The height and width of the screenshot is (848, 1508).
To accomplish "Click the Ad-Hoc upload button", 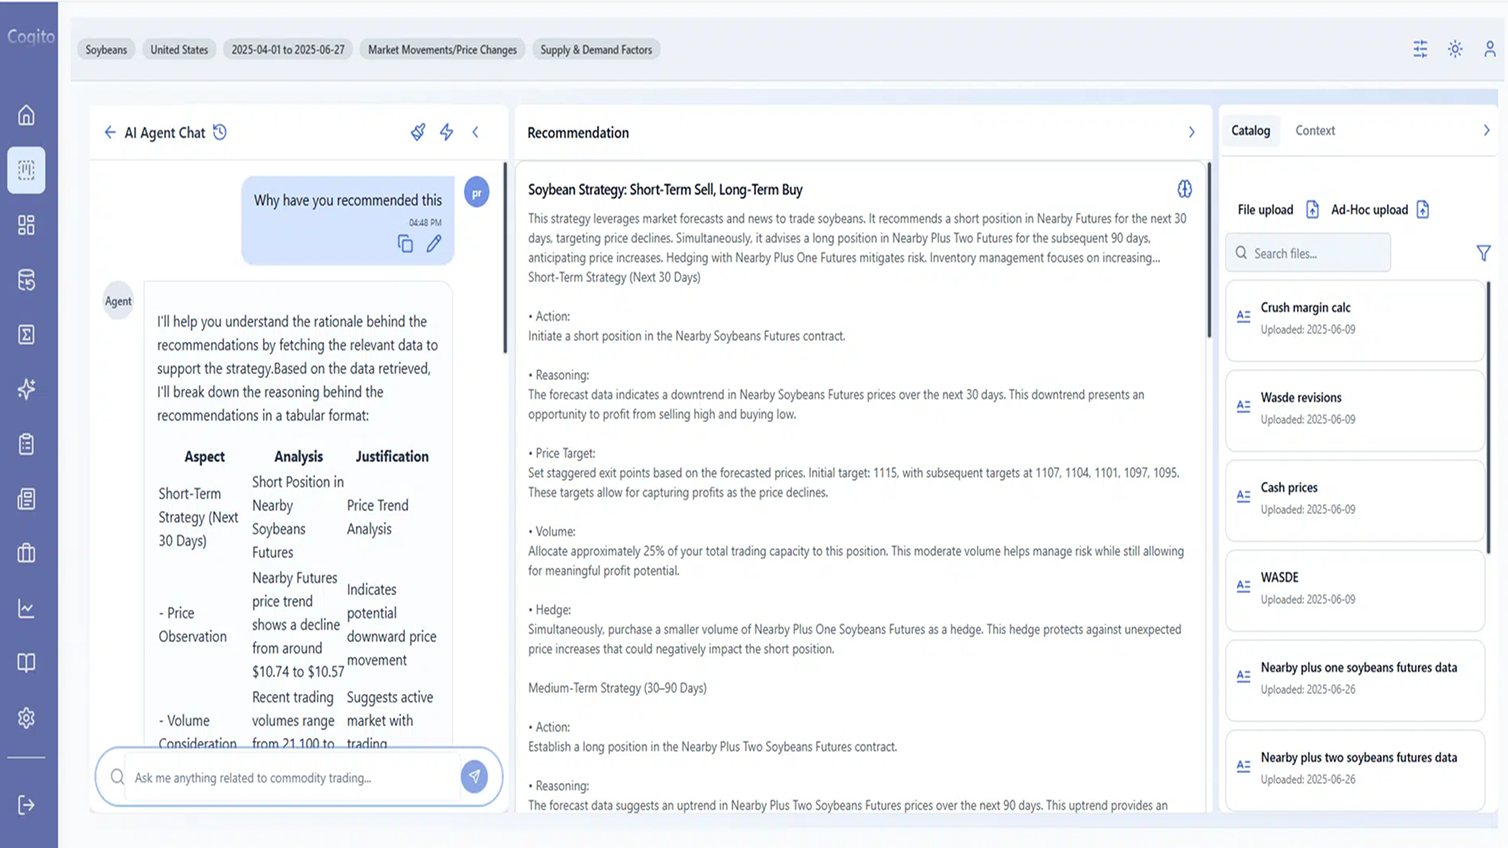I will click(x=1380, y=209).
